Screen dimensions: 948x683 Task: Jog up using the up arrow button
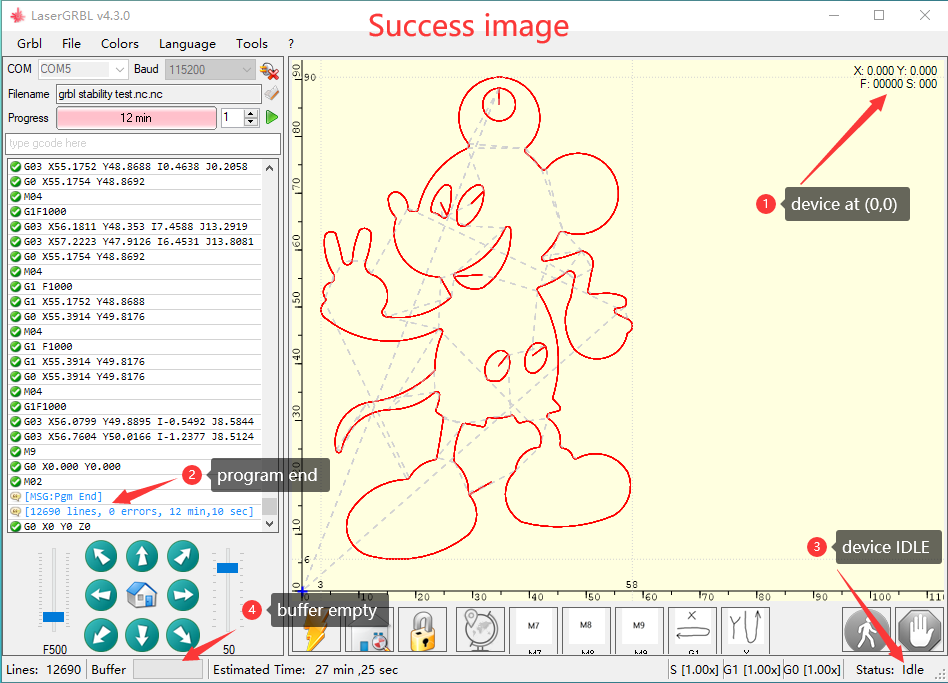[142, 556]
